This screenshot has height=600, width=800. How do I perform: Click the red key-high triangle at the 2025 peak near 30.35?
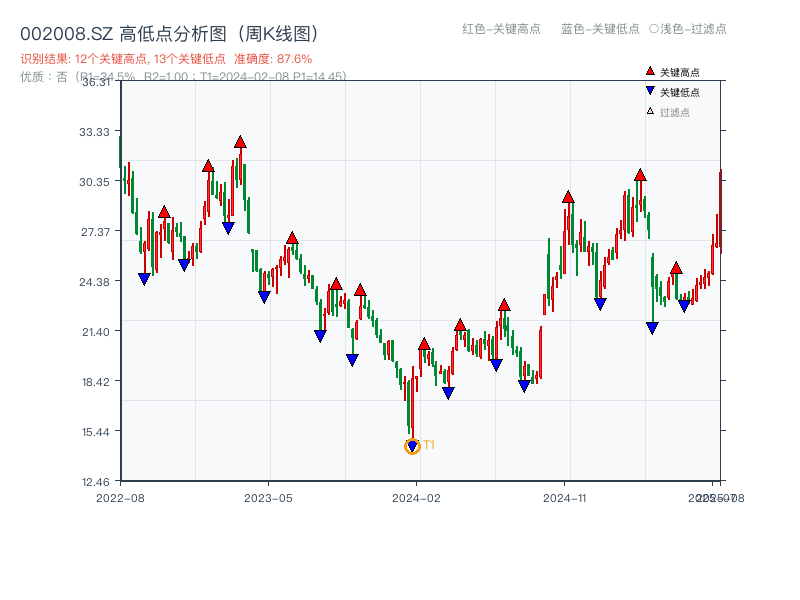pos(640,175)
